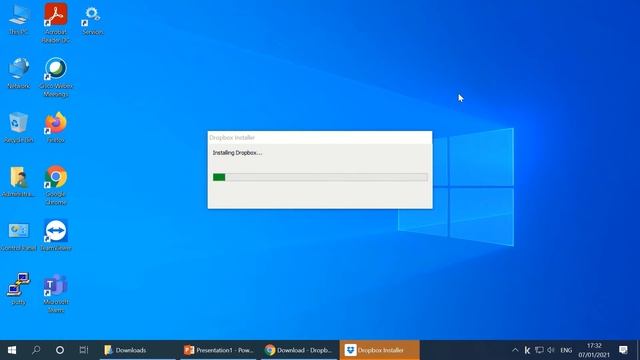Open the Services desktop shortcut
Image resolution: width=640 pixels, height=360 pixels.
[93, 20]
